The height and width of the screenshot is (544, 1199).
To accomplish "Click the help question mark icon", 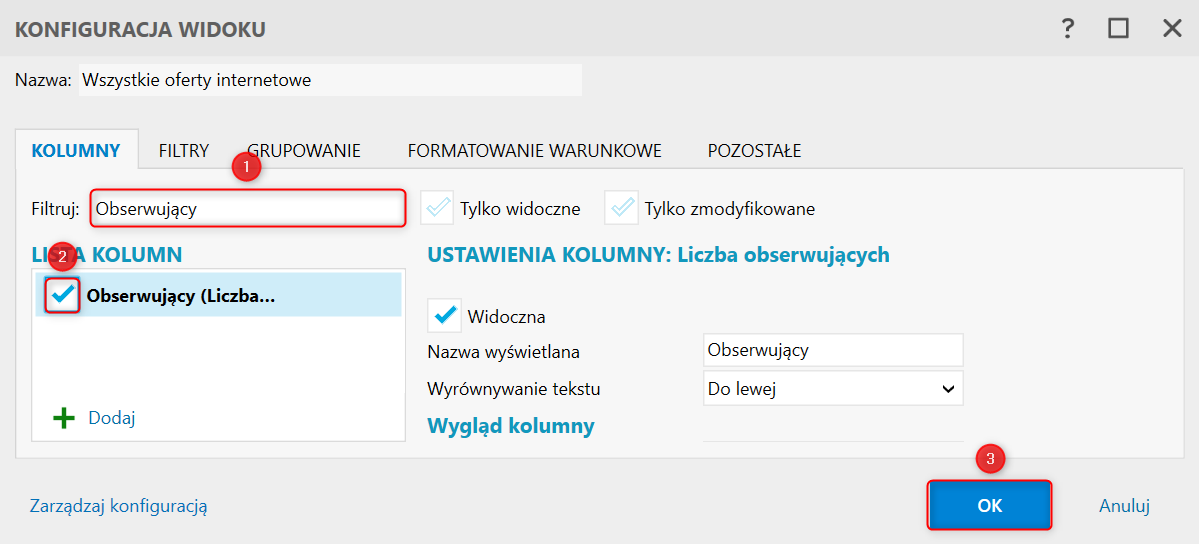I will coord(1068,28).
